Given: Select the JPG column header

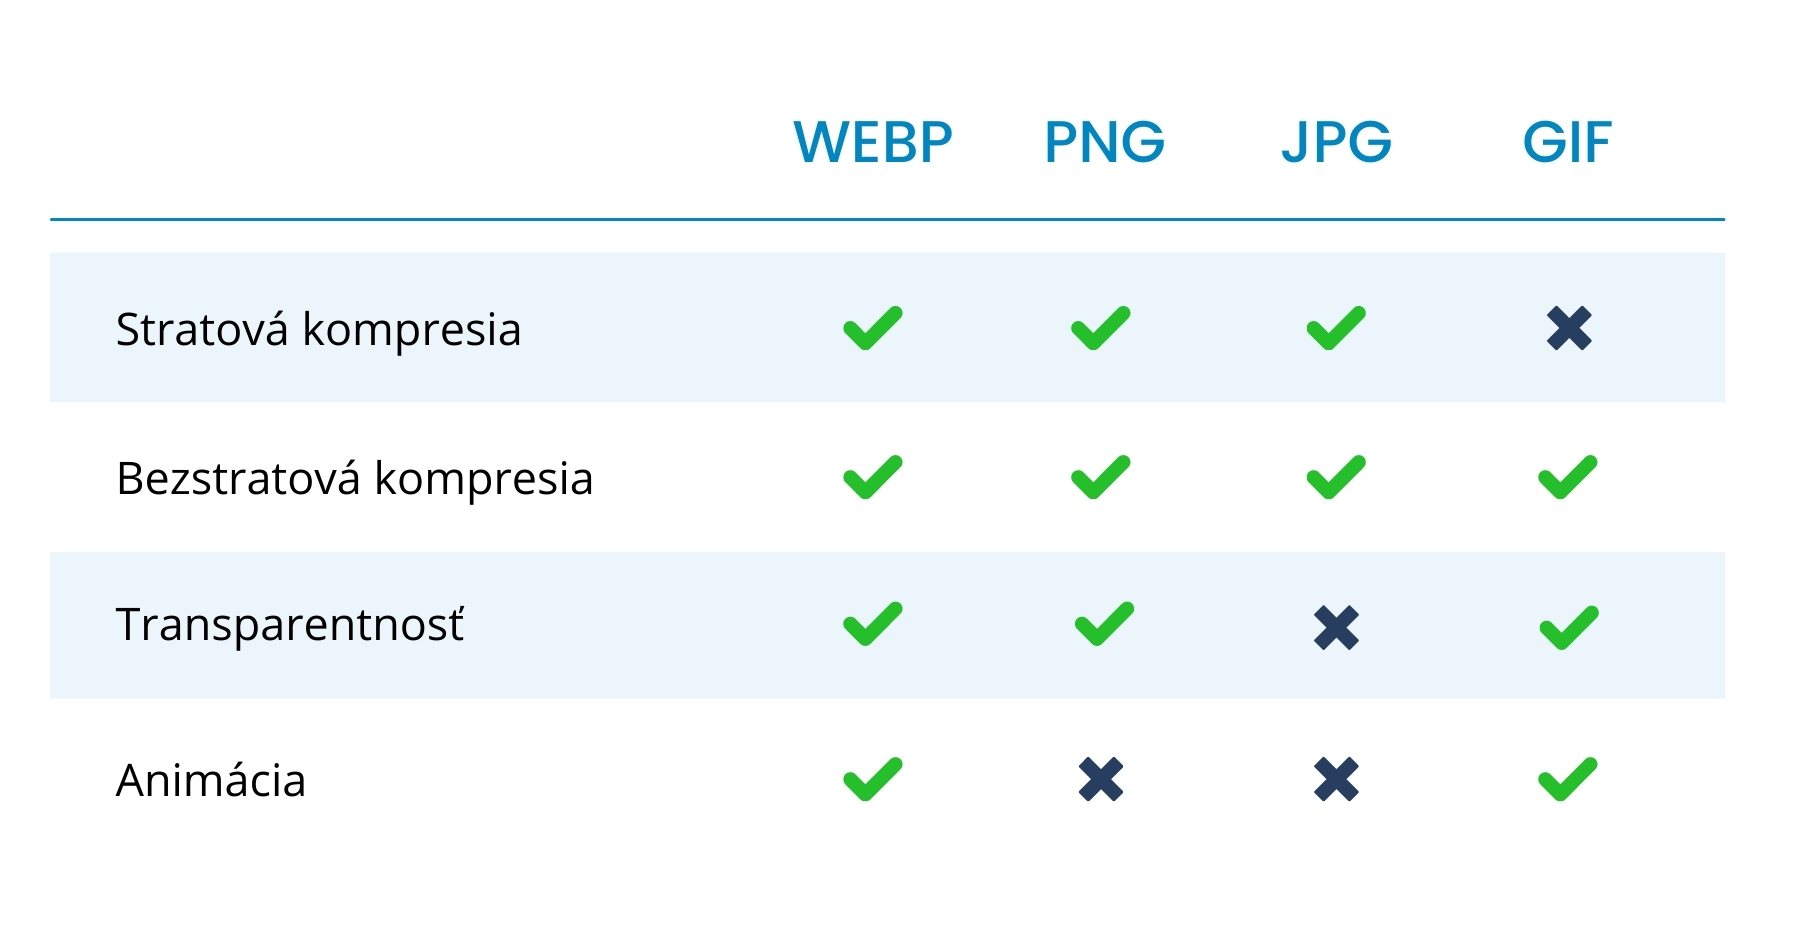Looking at the screenshot, I should point(1336,142).
